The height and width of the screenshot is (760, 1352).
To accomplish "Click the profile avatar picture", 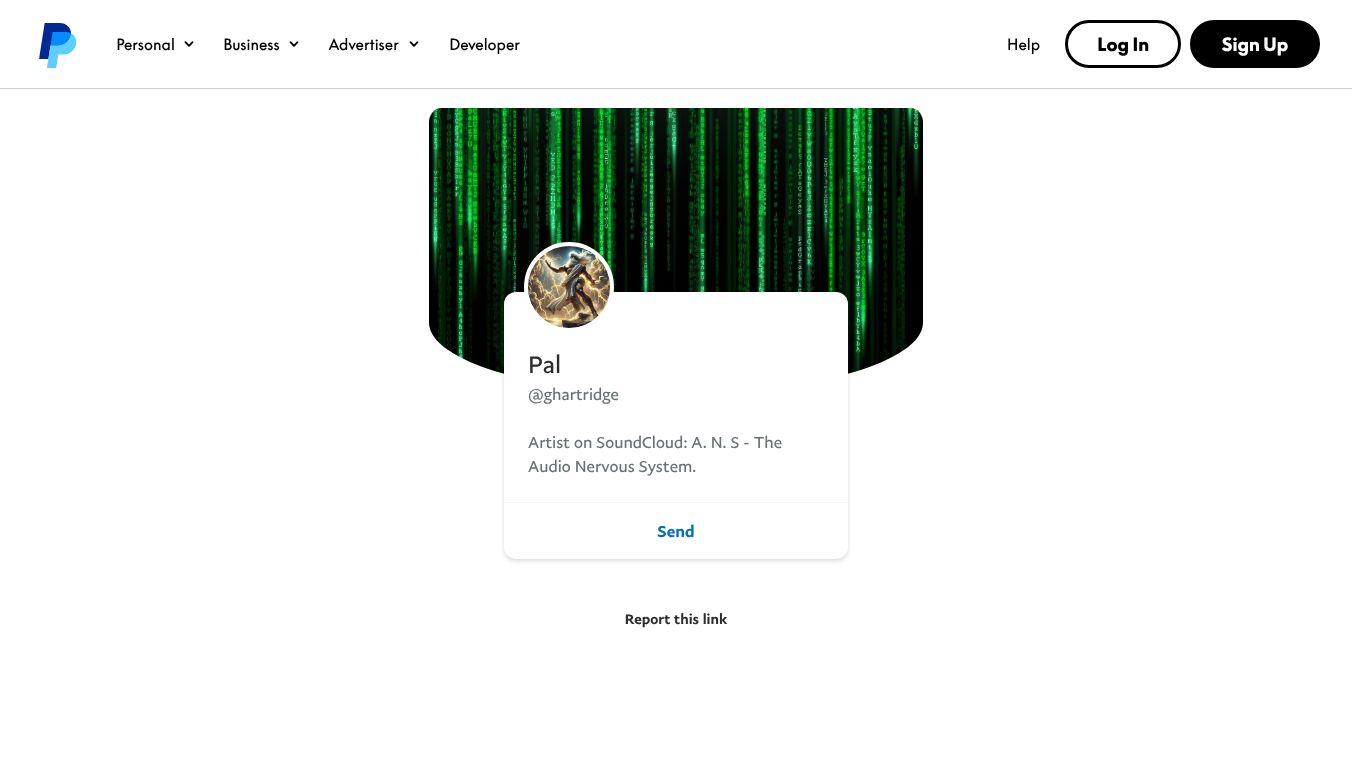I will pos(569,286).
